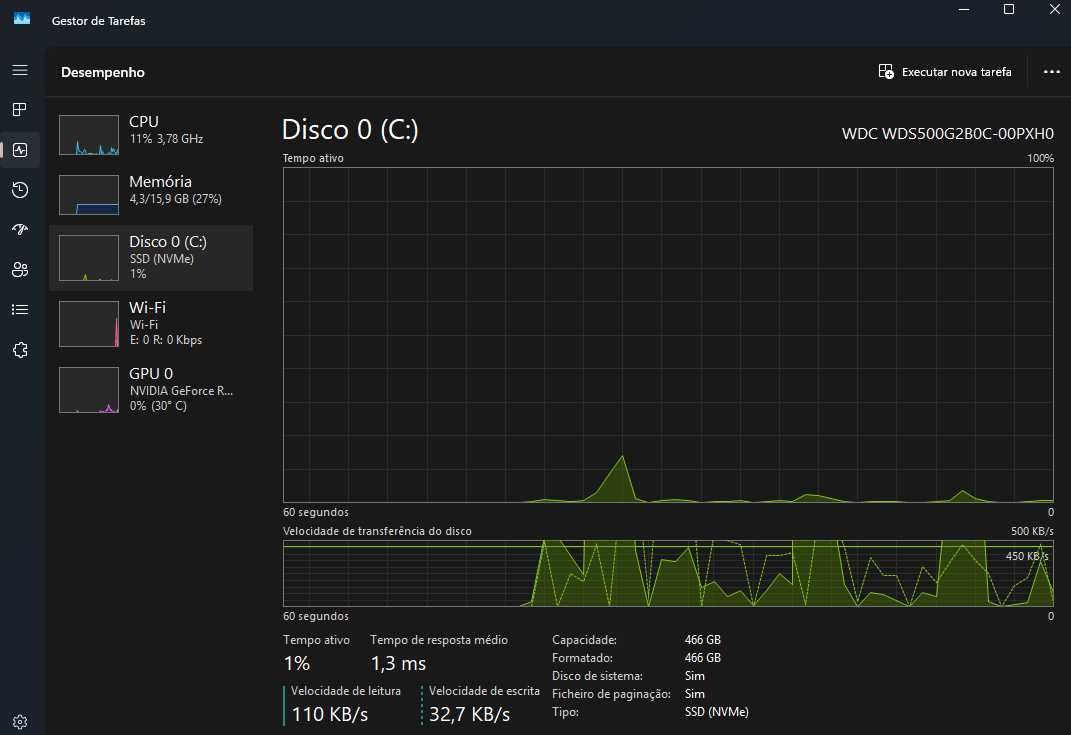
Task: Click the Ficheiro de paginação label
Action: (x=611, y=694)
